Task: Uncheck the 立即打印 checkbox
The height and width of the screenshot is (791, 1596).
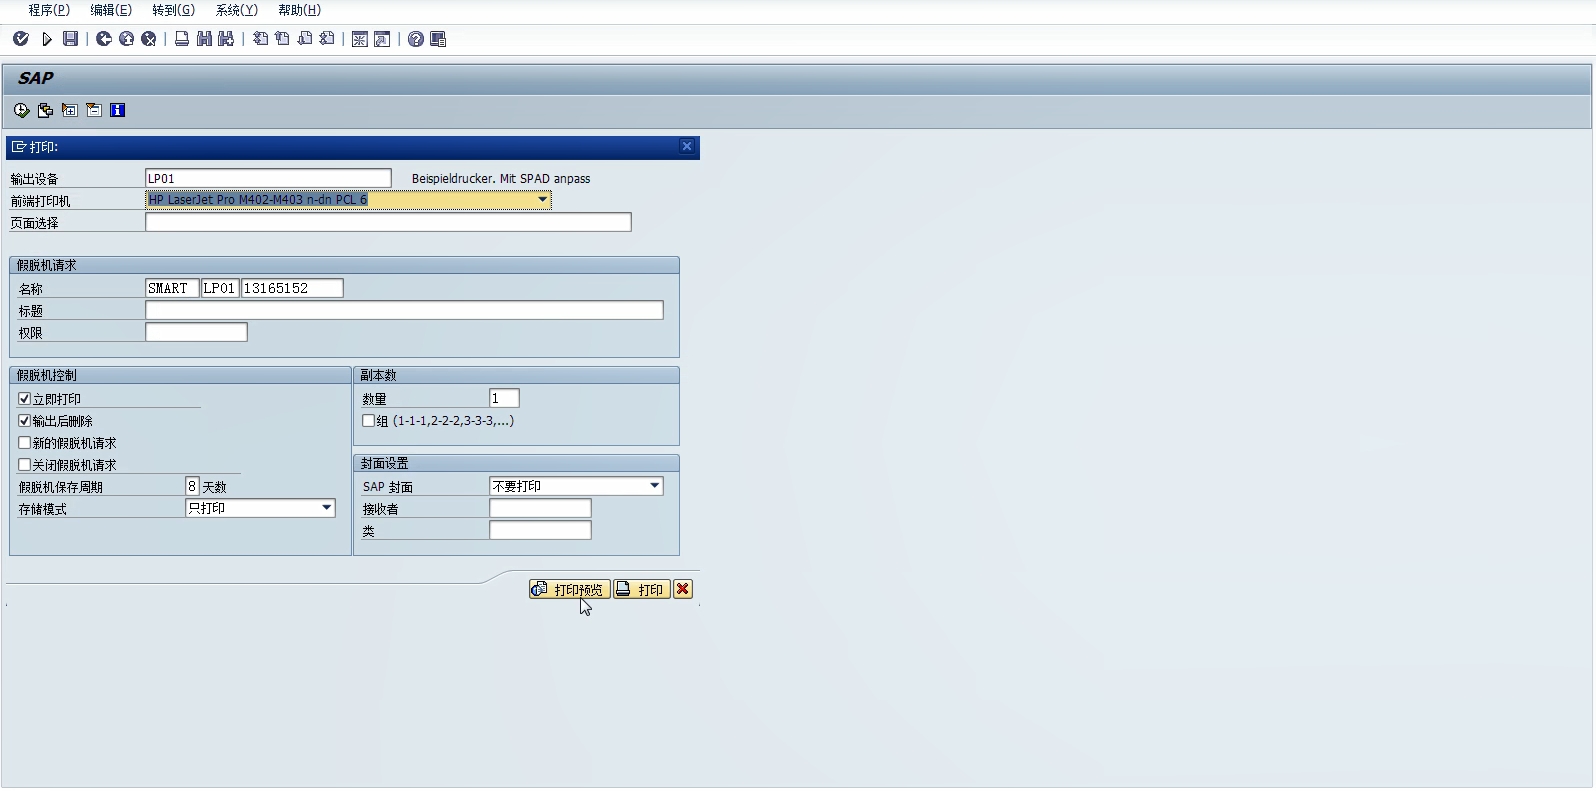Action: 25,399
